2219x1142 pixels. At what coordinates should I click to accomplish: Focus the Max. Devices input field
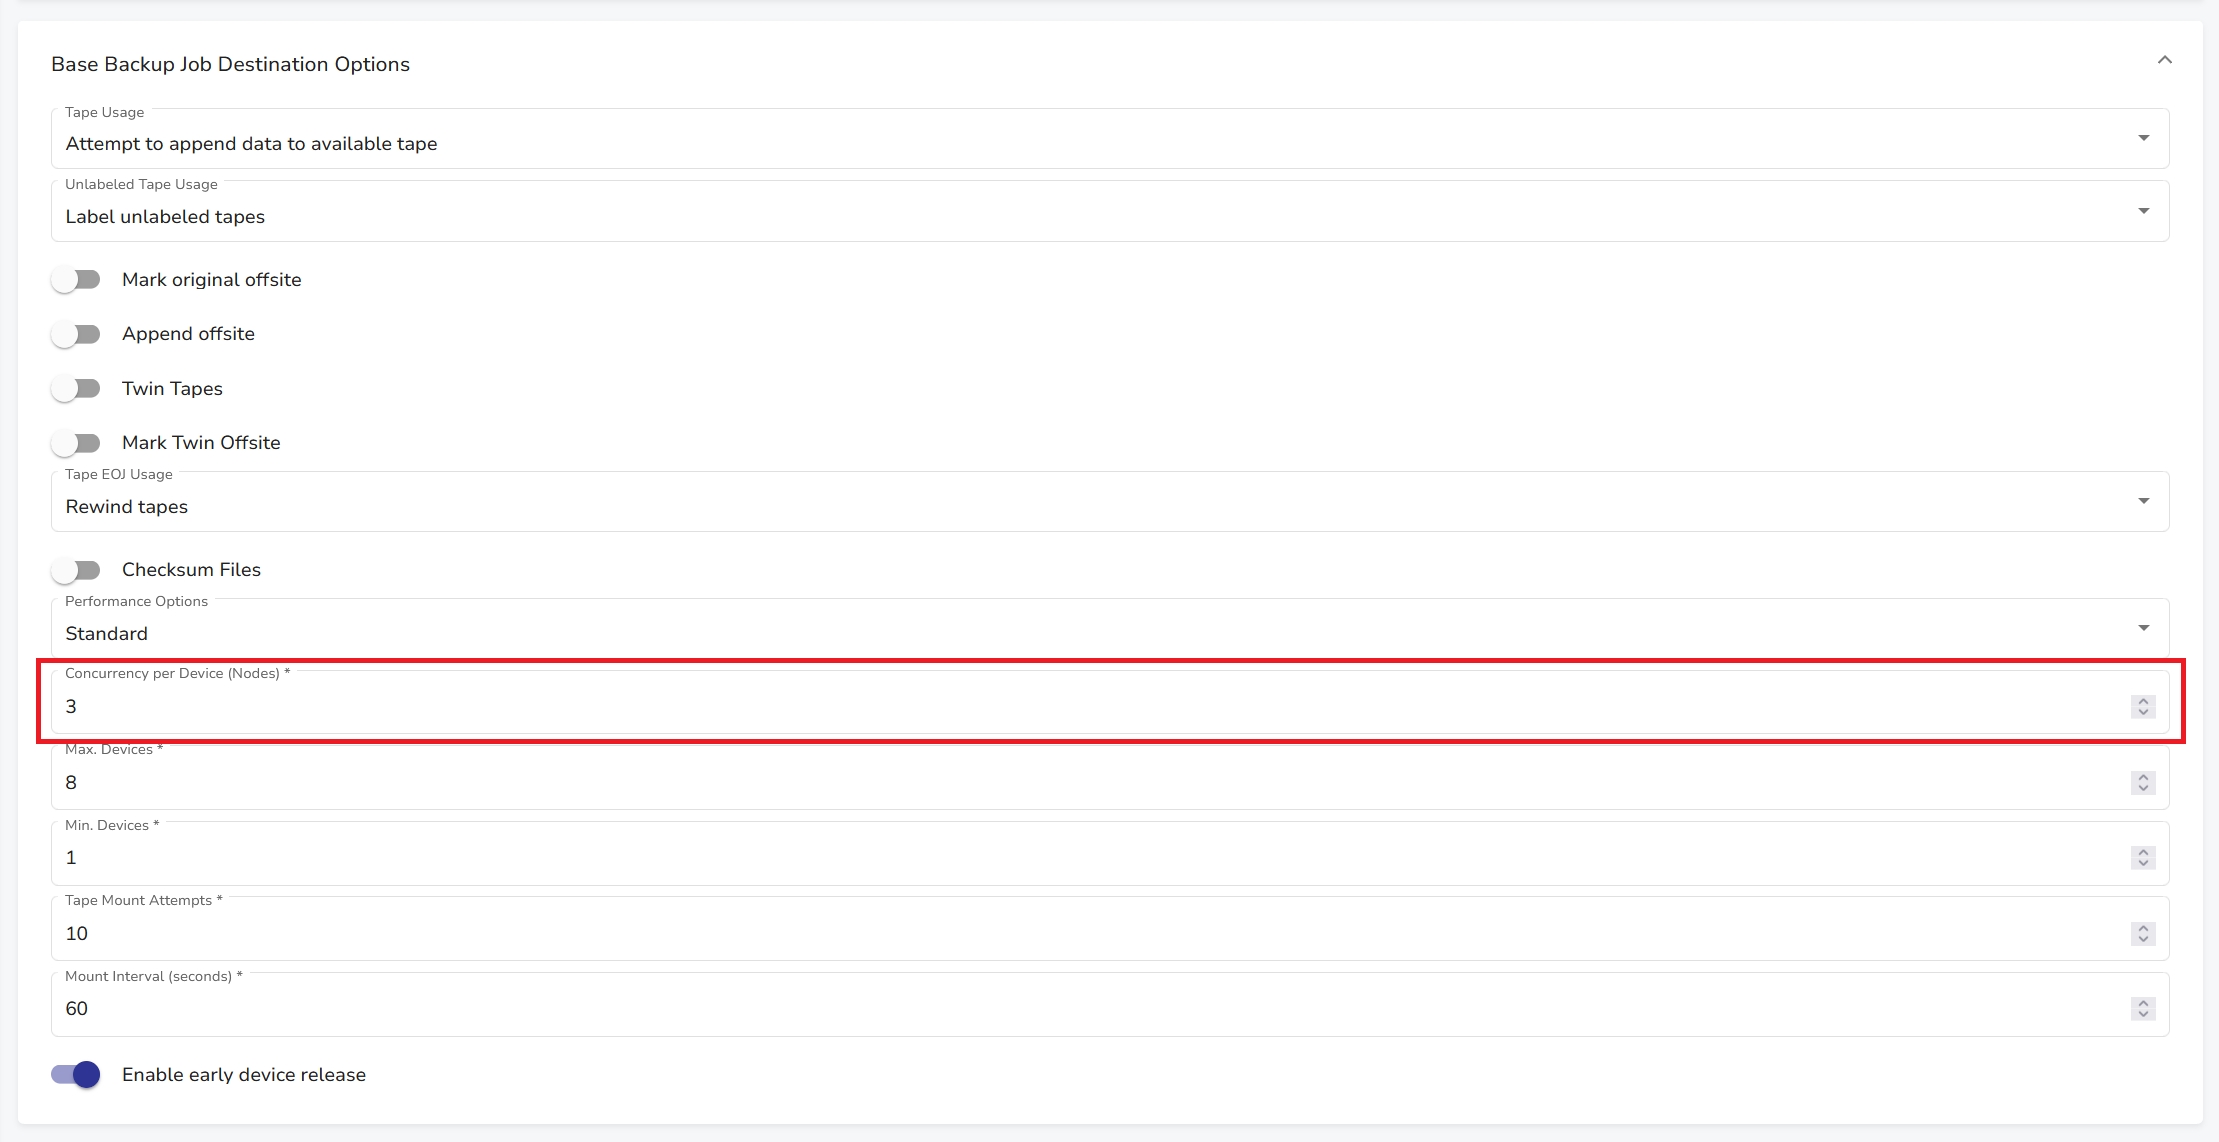click(1000, 782)
